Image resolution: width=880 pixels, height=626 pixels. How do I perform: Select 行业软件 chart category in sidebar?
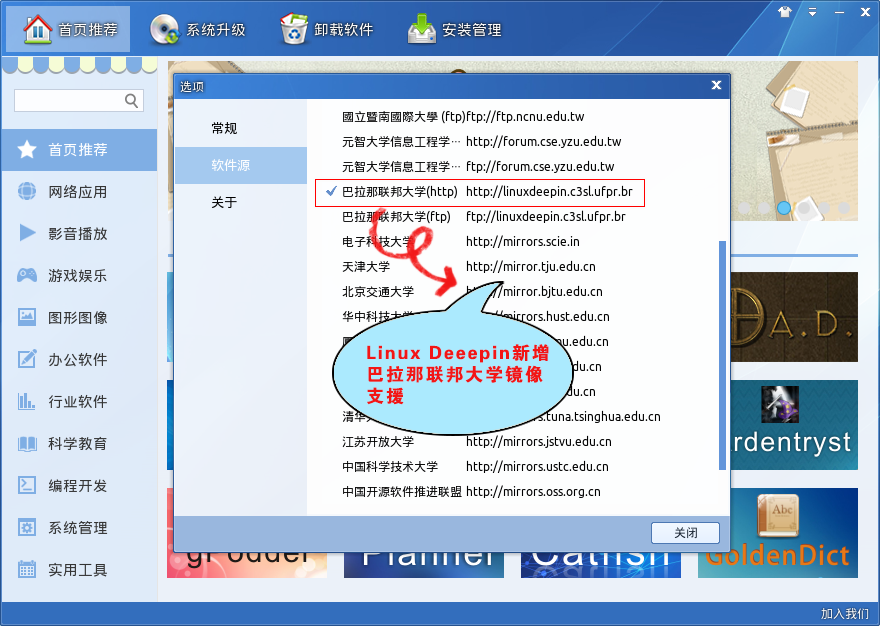[x=79, y=401]
